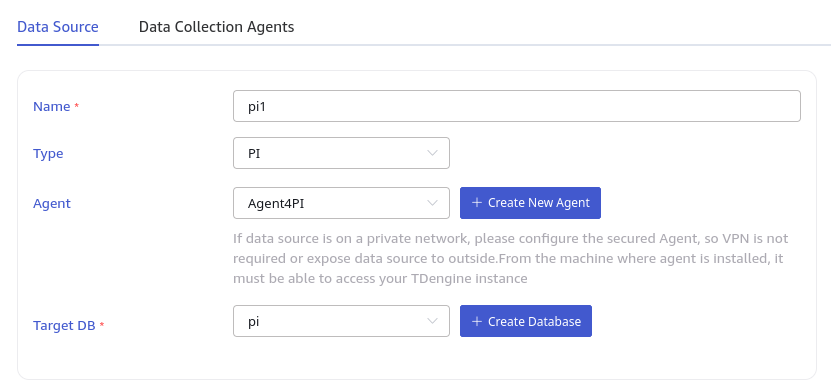The height and width of the screenshot is (385, 831).
Task: Click the plus icon on Create New Agent
Action: pos(476,203)
